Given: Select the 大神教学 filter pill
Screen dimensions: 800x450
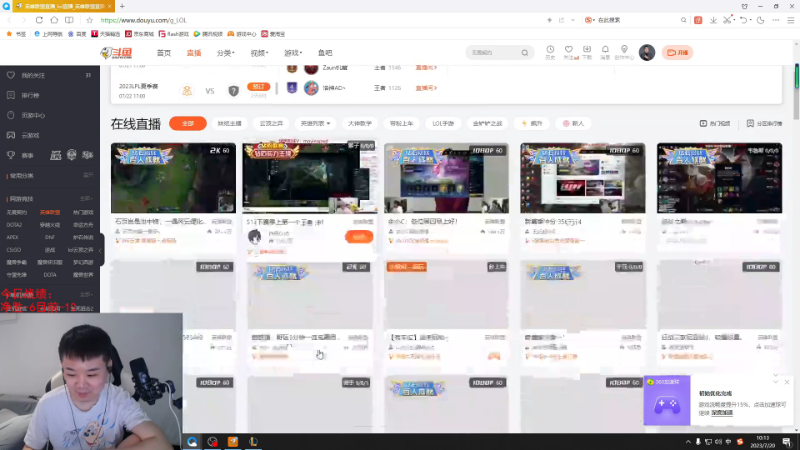Looking at the screenshot, I should 360,123.
